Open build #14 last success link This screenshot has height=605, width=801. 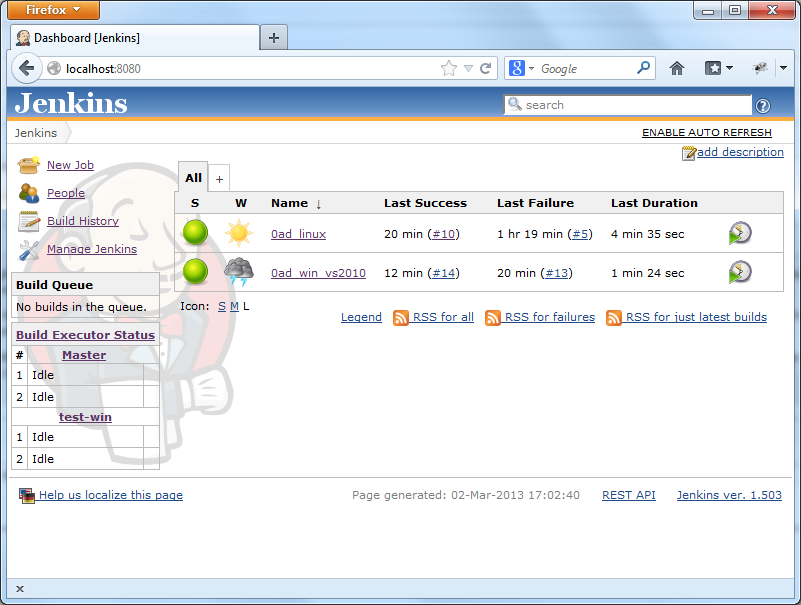[443, 273]
